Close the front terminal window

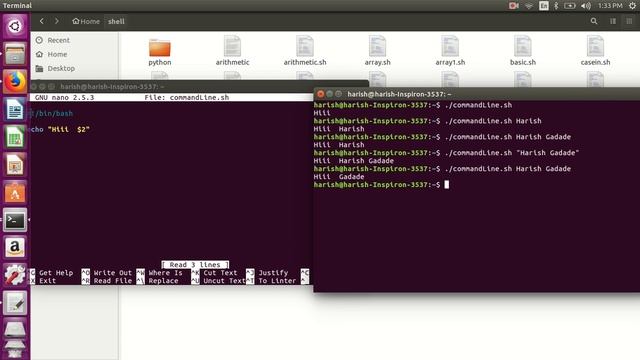point(321,94)
